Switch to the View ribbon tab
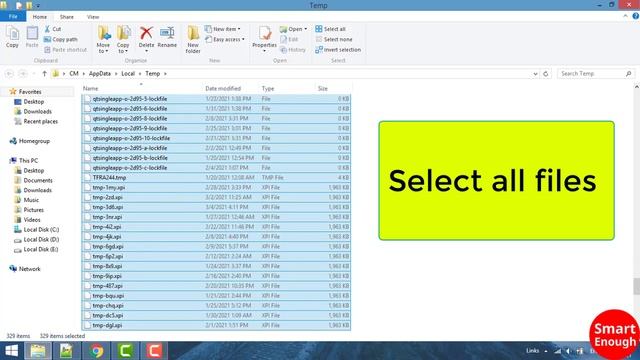Screen dimensions: 640x360 tap(93, 17)
